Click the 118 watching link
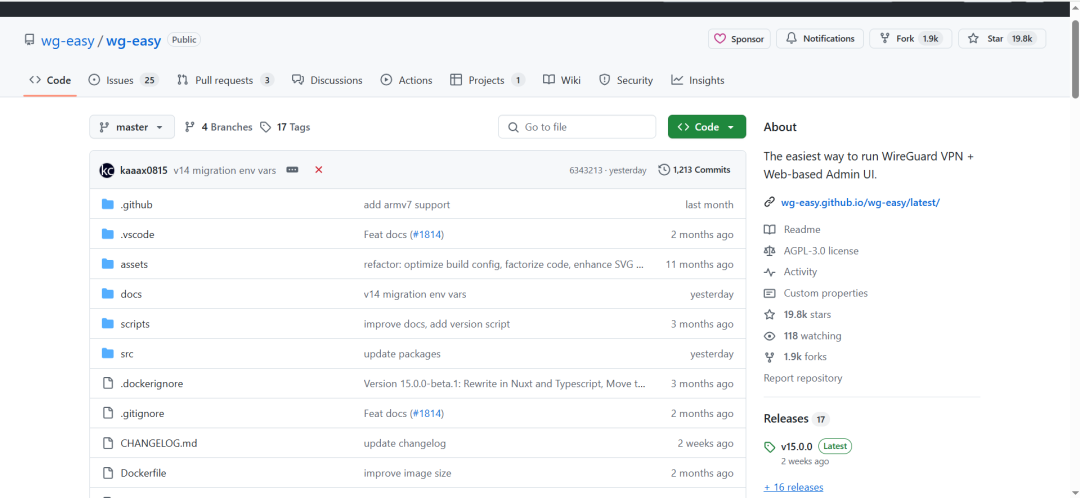1080x498 pixels. pyautogui.click(x=812, y=336)
